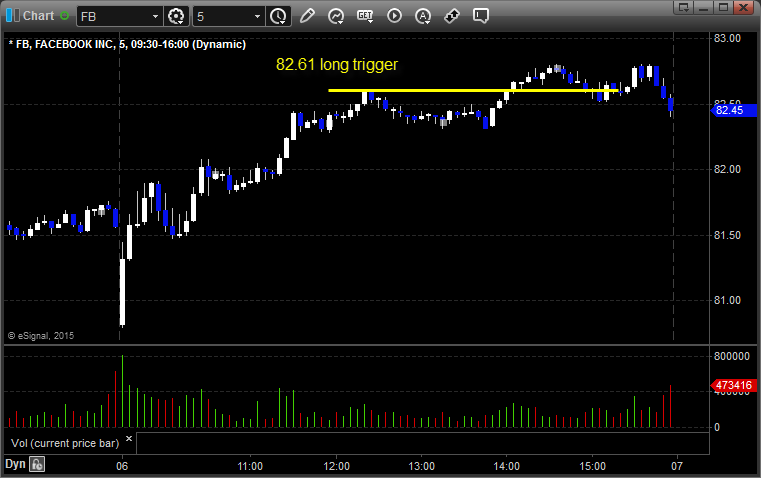
Task: Click the window linking color bars icon
Action: [x=13, y=16]
